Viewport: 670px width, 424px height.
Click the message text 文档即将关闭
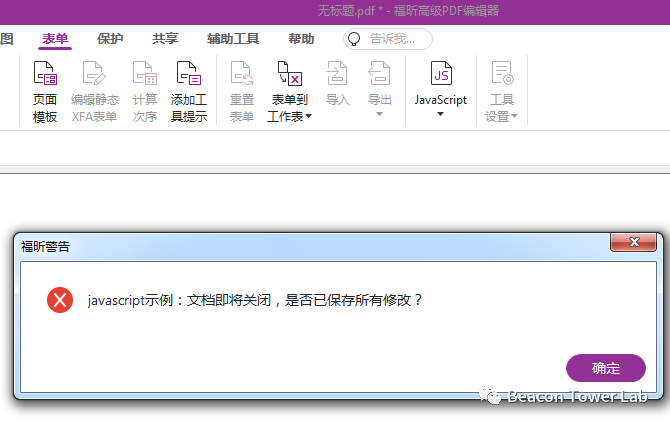tap(229, 300)
